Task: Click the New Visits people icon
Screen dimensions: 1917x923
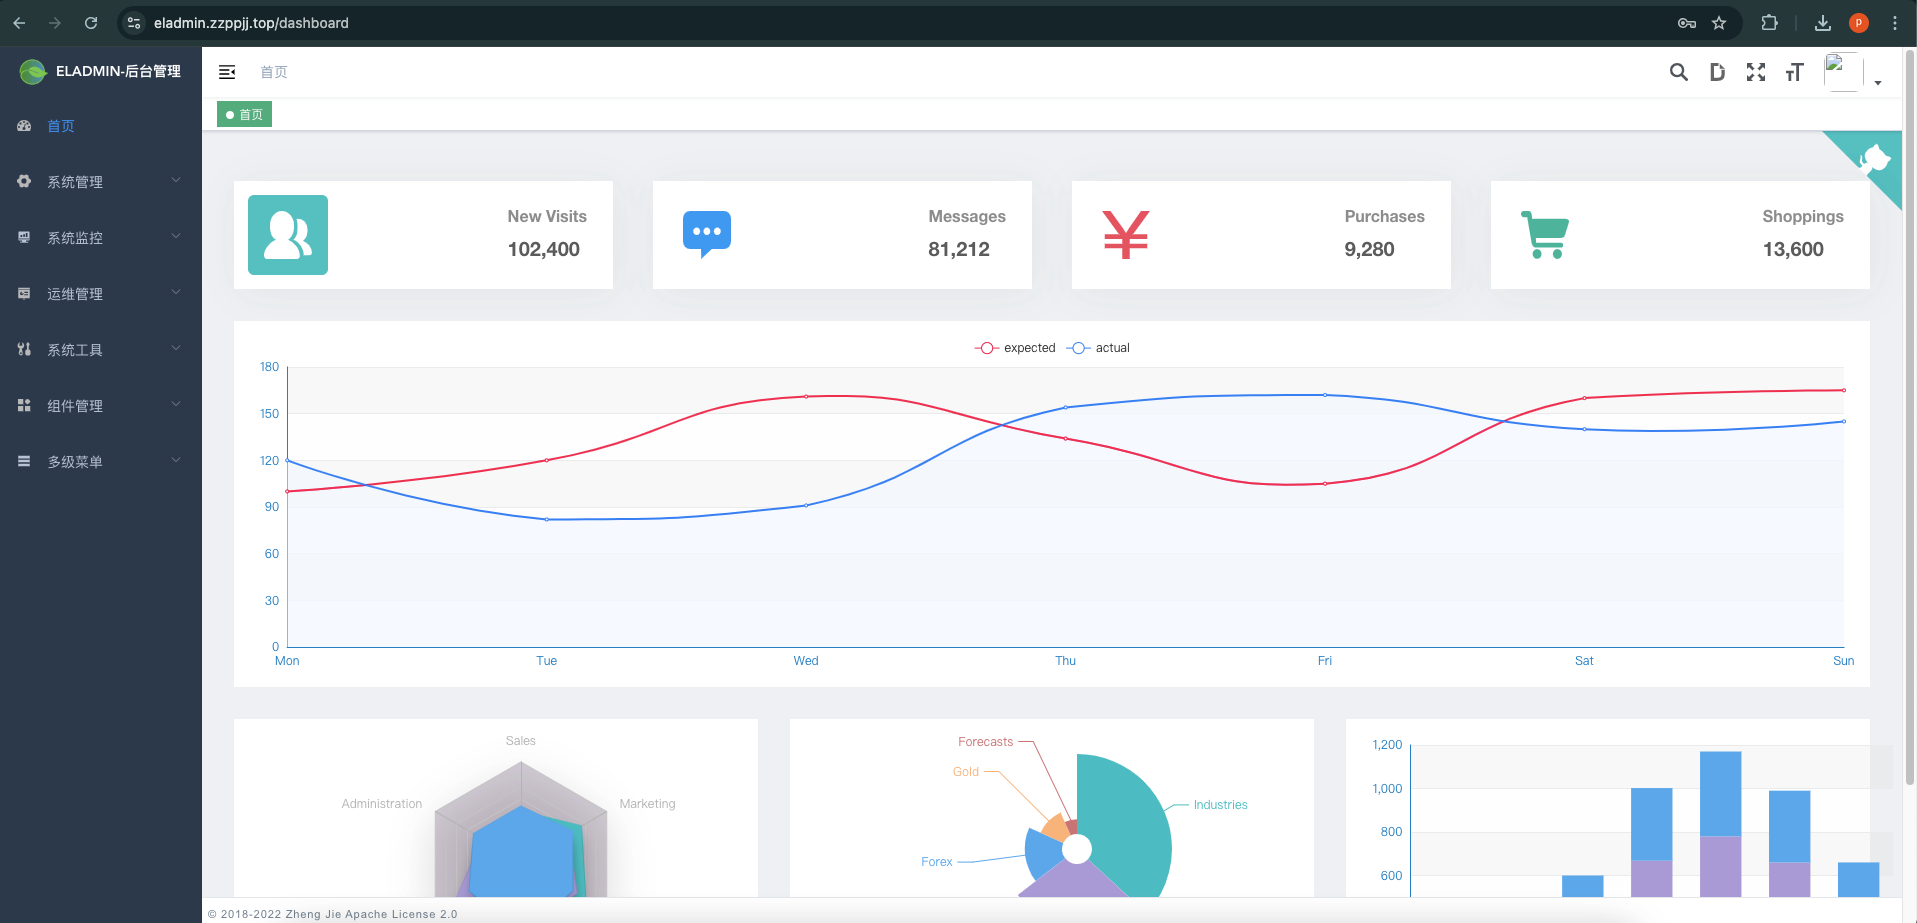Action: [x=288, y=235]
